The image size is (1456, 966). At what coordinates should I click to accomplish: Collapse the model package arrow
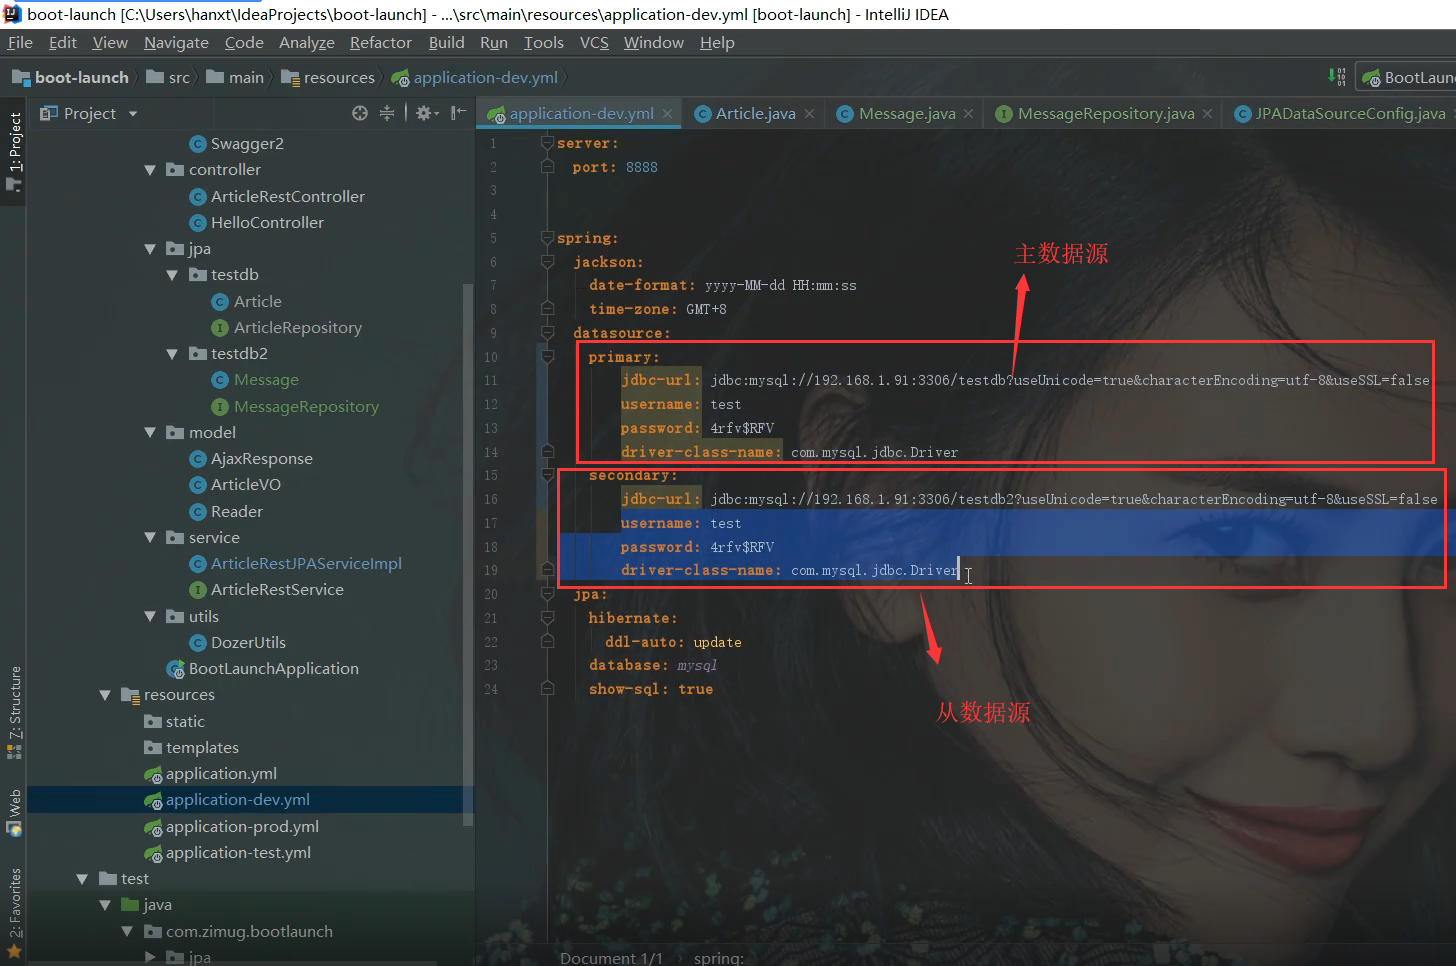click(150, 433)
